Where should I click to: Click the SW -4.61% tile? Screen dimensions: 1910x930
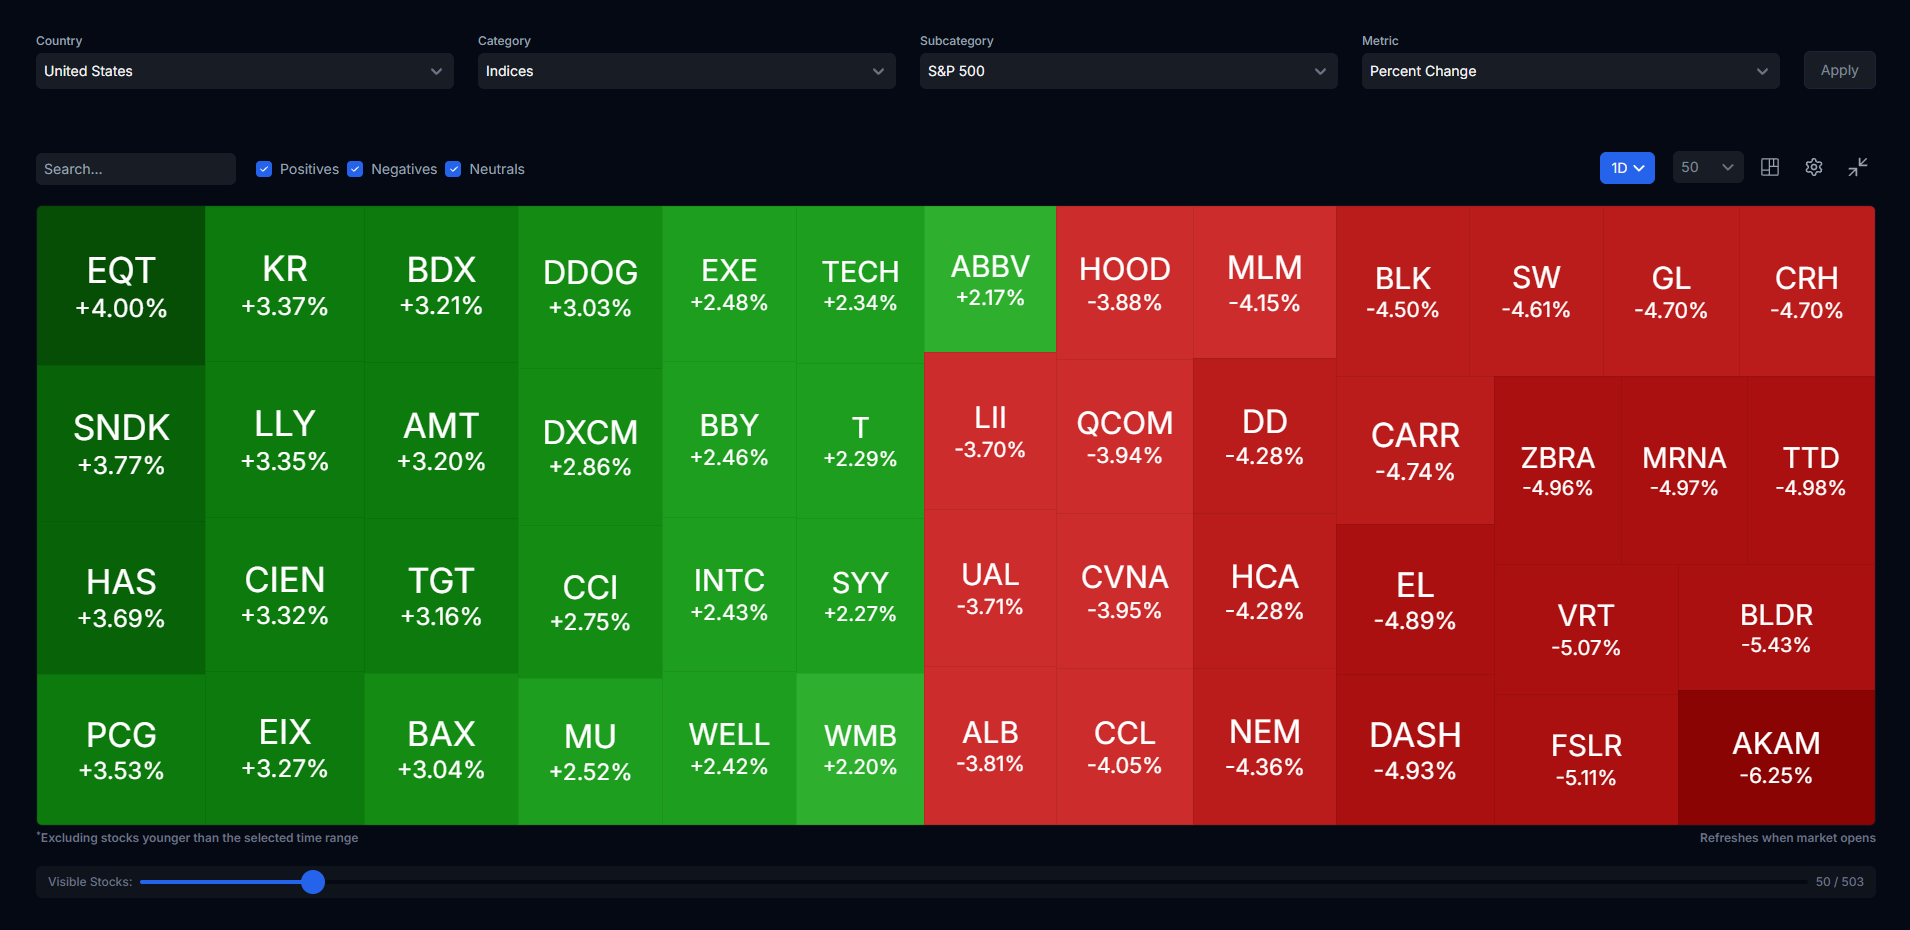[x=1536, y=291]
